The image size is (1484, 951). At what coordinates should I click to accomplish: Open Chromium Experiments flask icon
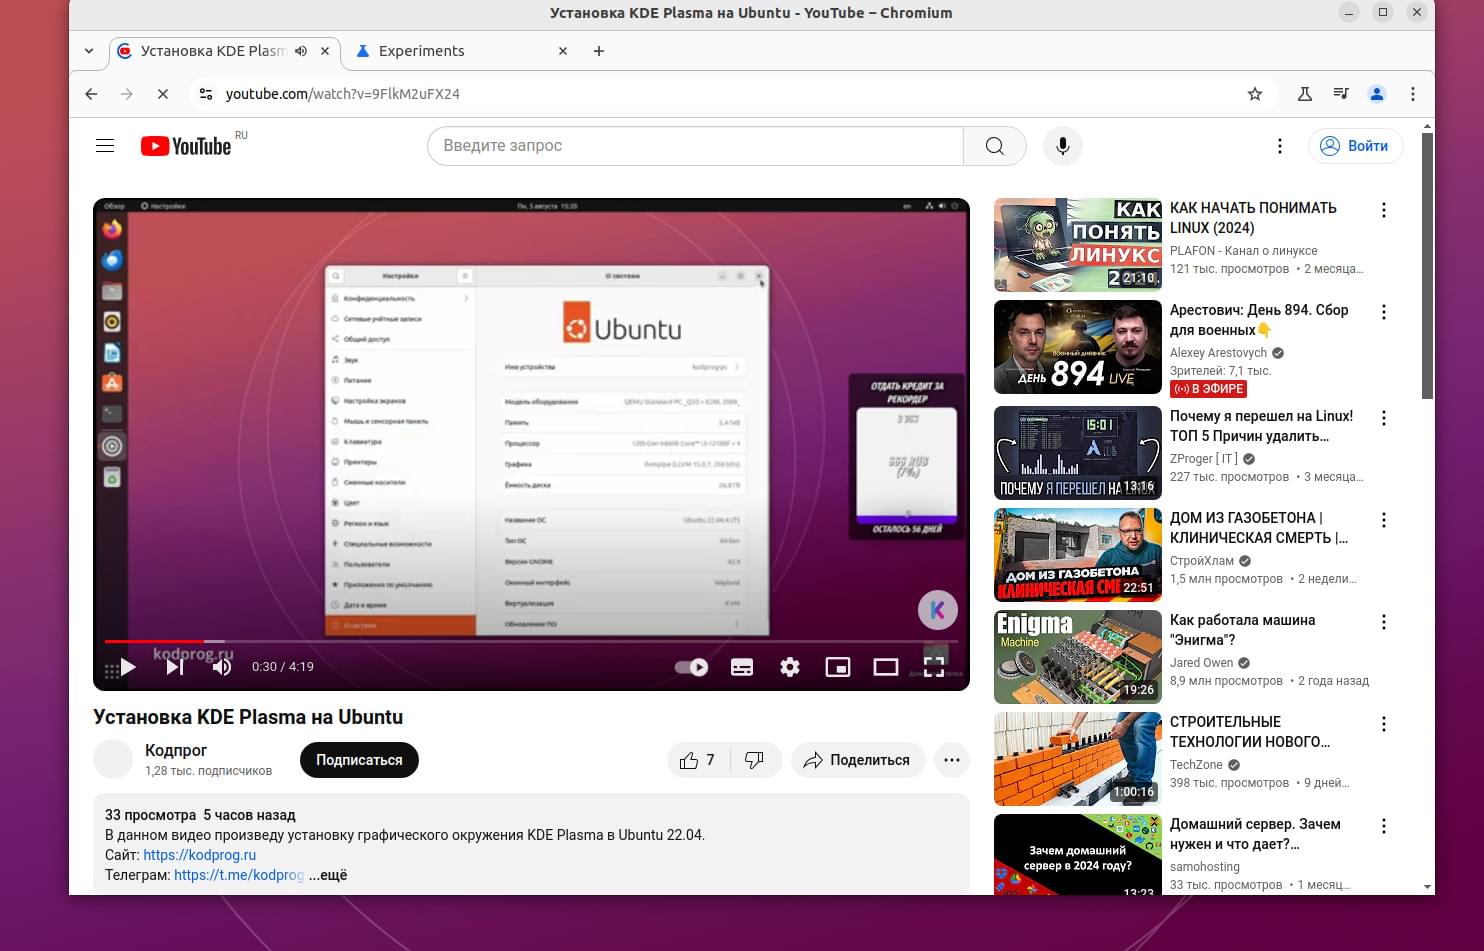(x=1305, y=94)
